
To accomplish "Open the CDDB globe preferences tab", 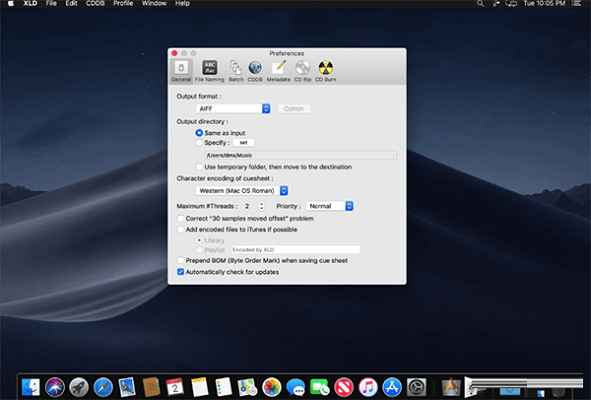I will tap(255, 71).
